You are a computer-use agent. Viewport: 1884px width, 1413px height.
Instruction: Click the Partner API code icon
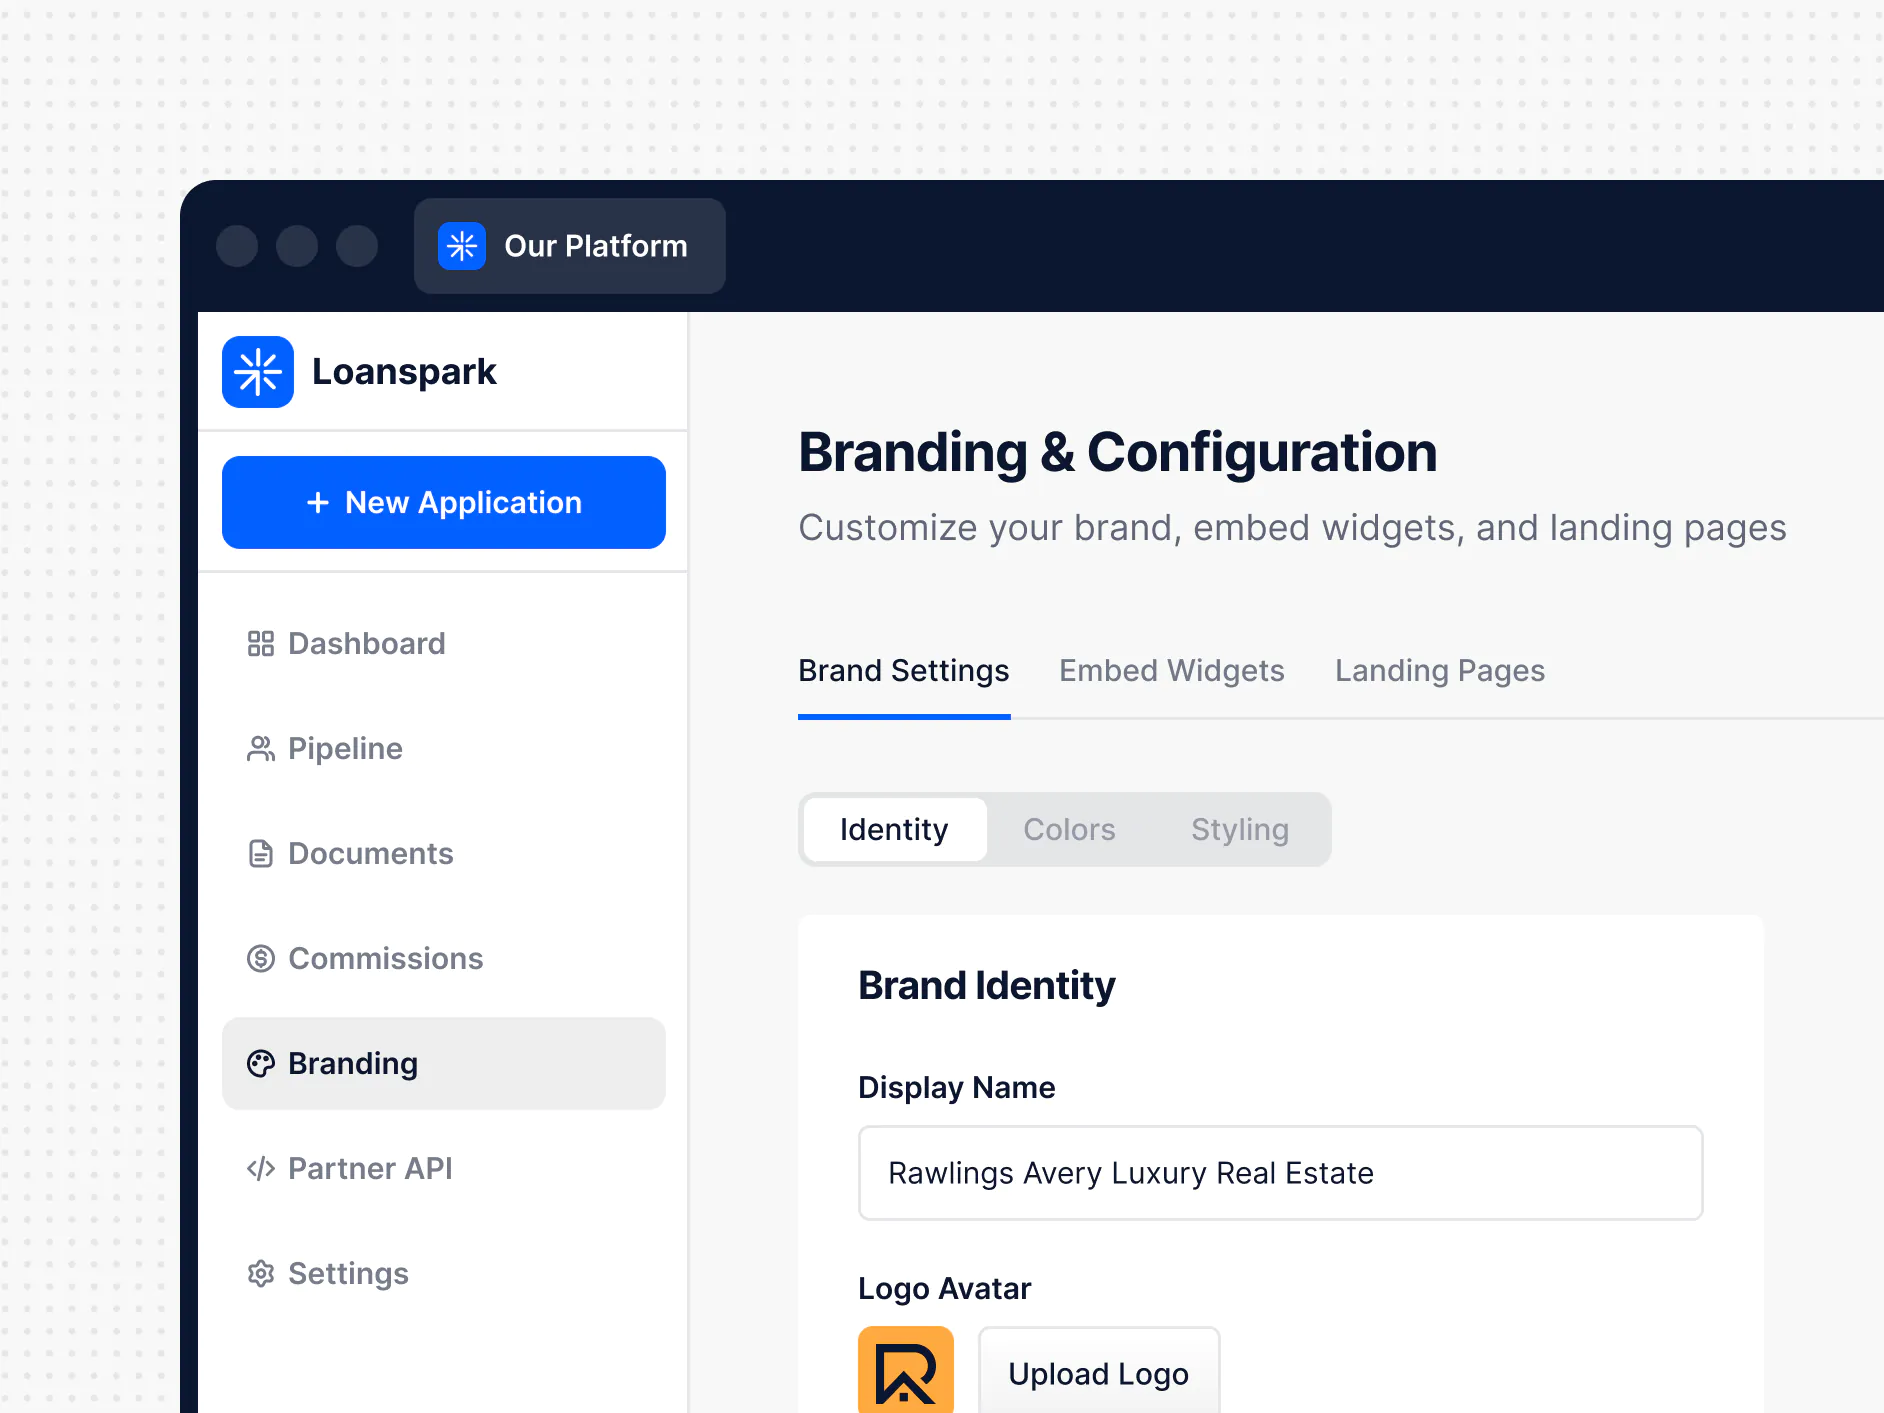pos(261,1169)
